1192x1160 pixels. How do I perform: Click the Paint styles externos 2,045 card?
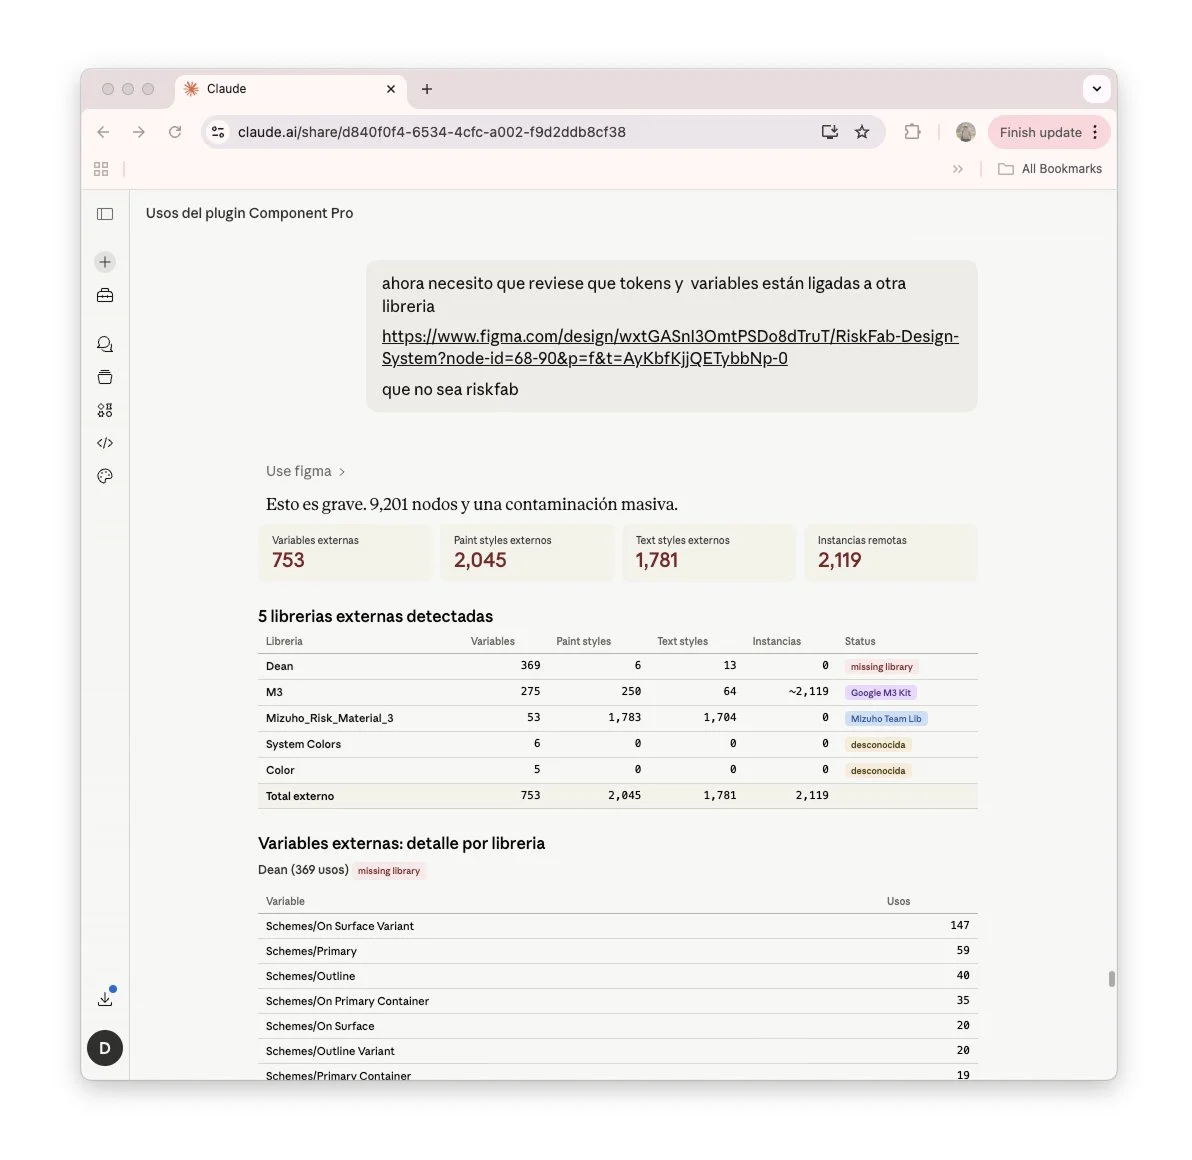point(526,553)
